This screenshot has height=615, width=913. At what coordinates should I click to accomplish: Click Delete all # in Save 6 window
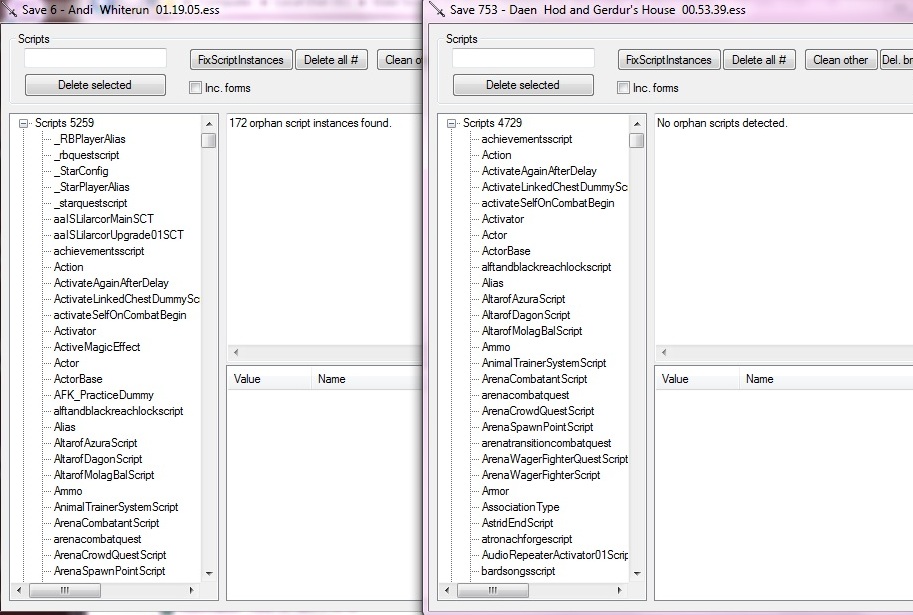331,60
